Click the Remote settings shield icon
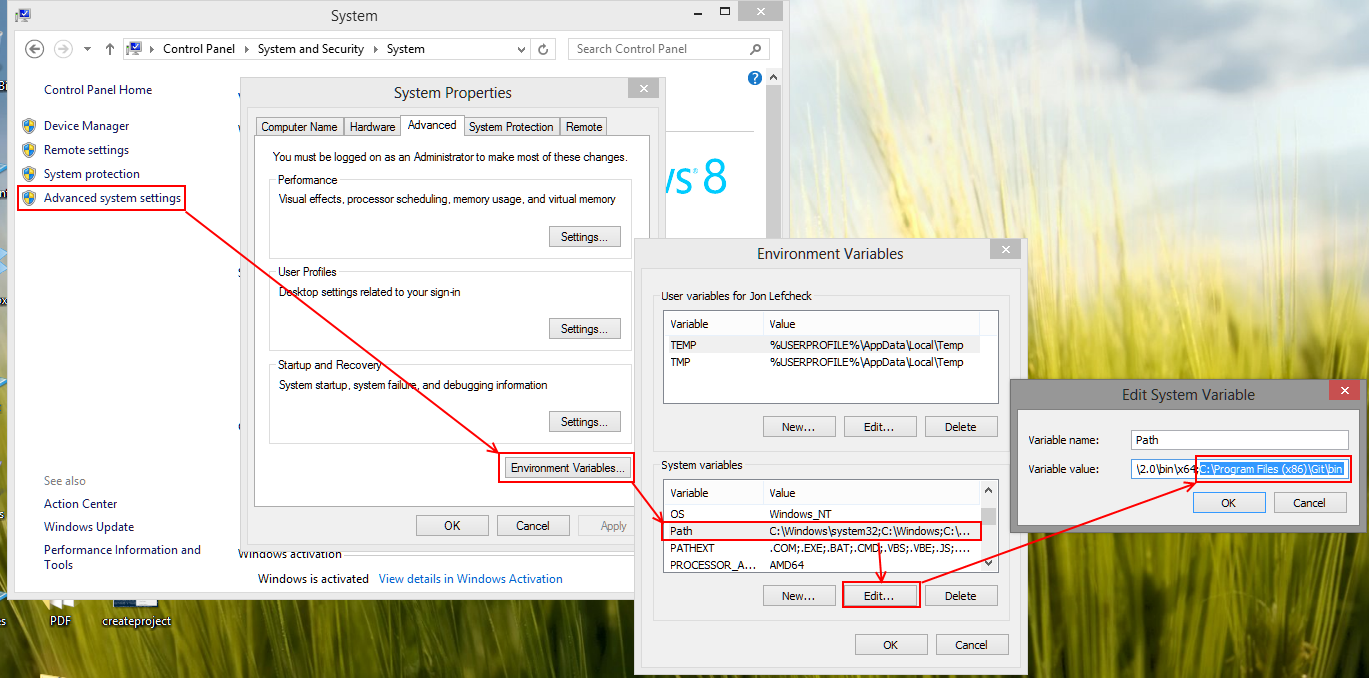Screen dimensions: 1369x678 [29, 150]
